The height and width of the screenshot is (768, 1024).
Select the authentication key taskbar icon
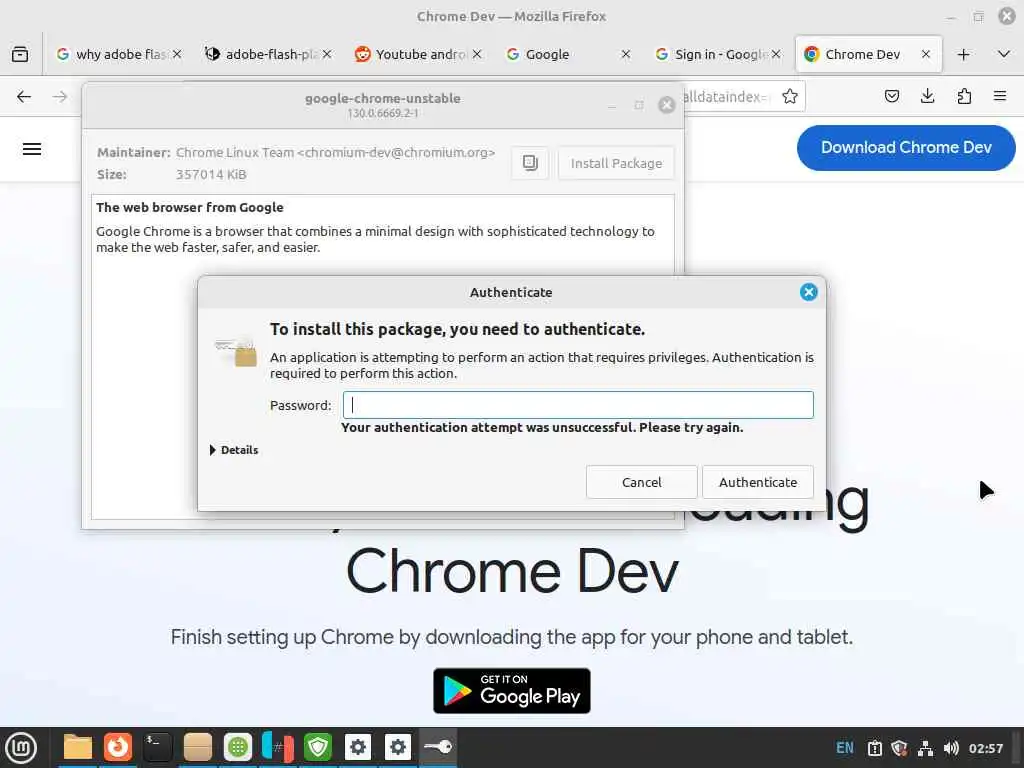click(438, 747)
